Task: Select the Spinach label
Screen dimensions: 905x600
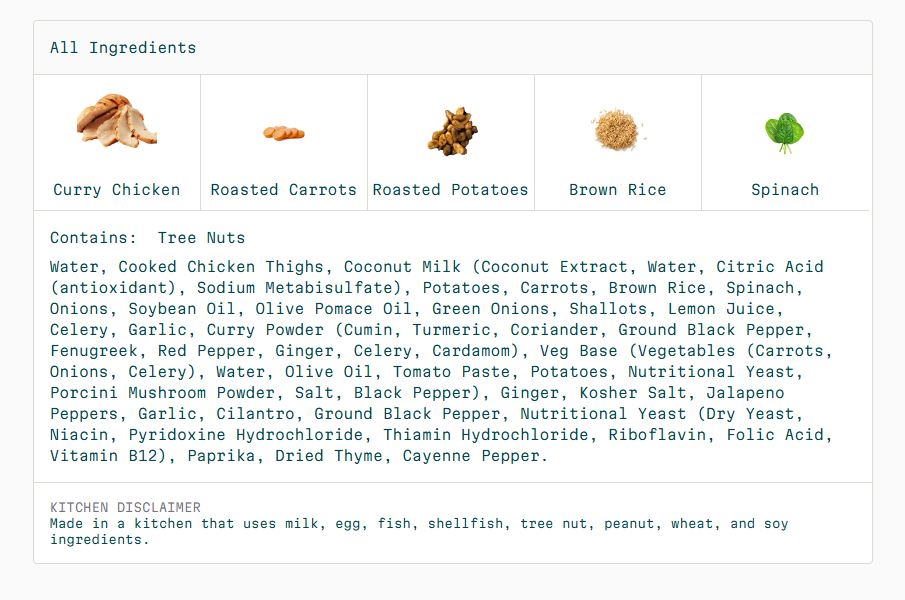Action: click(785, 190)
